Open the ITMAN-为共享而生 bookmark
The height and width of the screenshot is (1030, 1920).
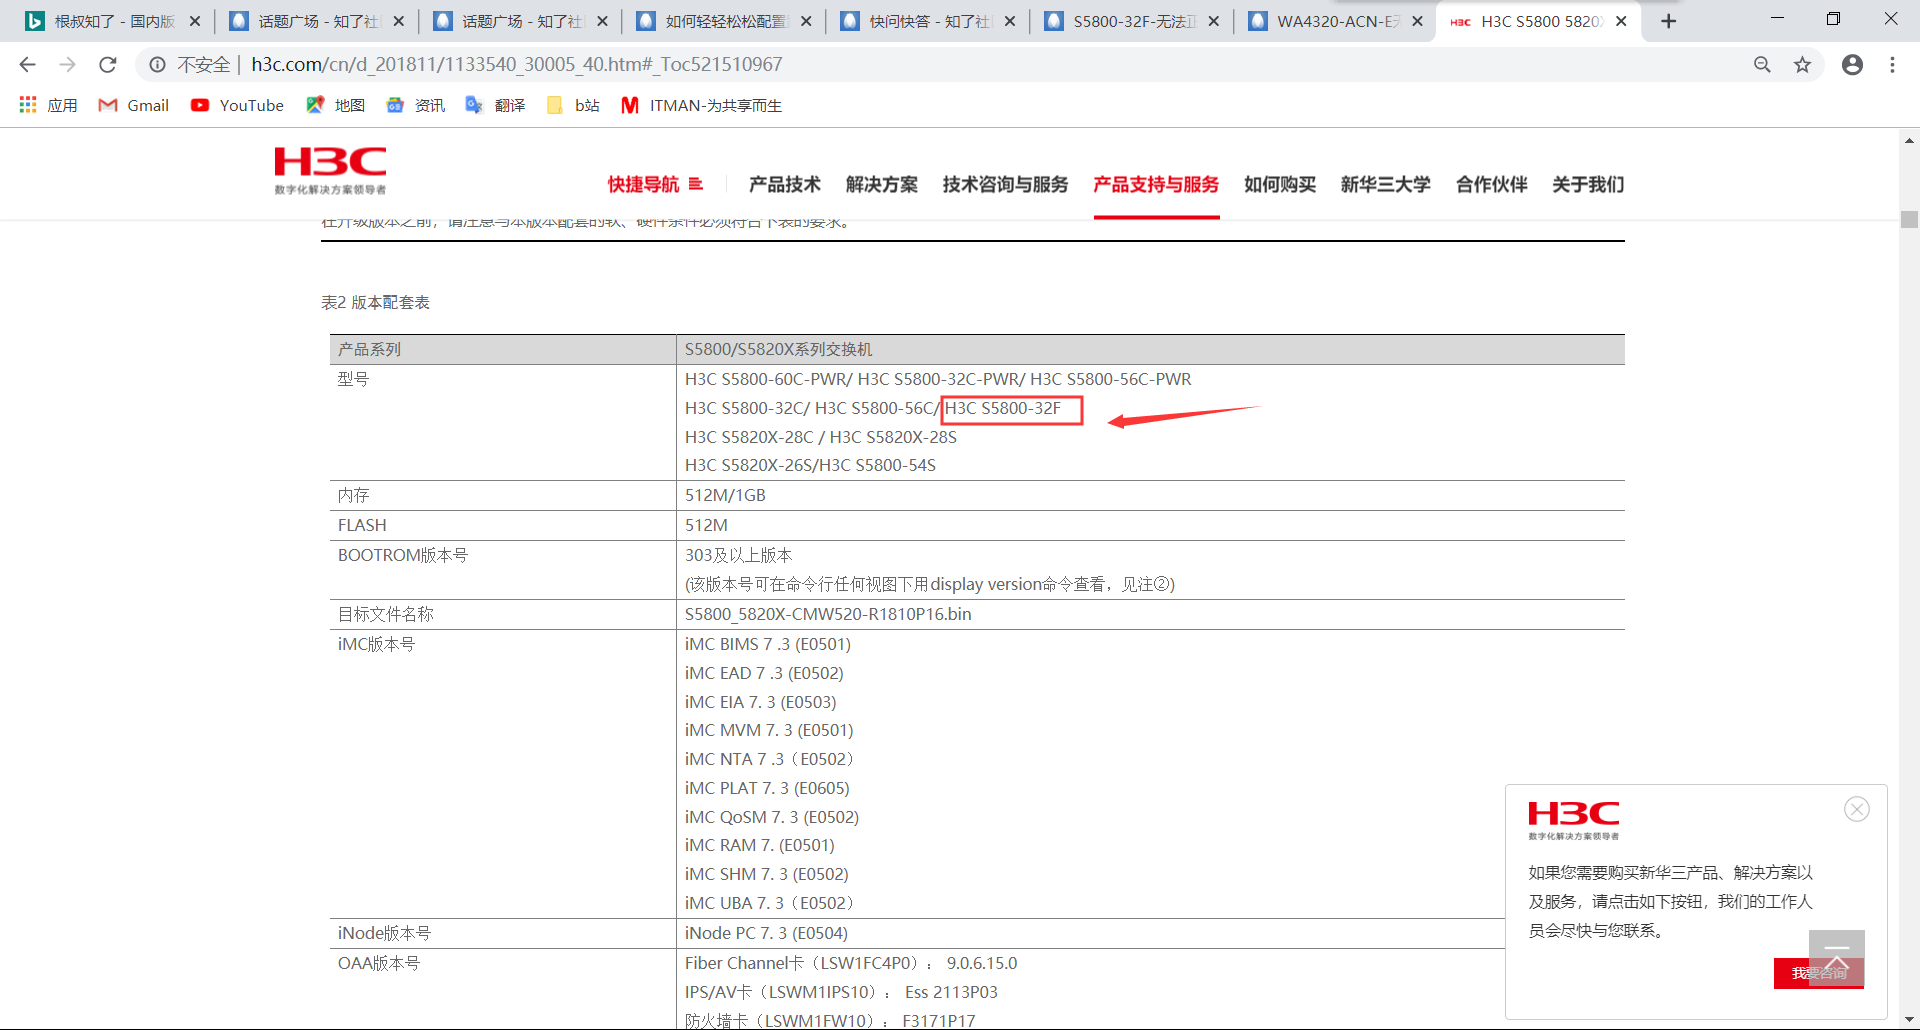(701, 105)
